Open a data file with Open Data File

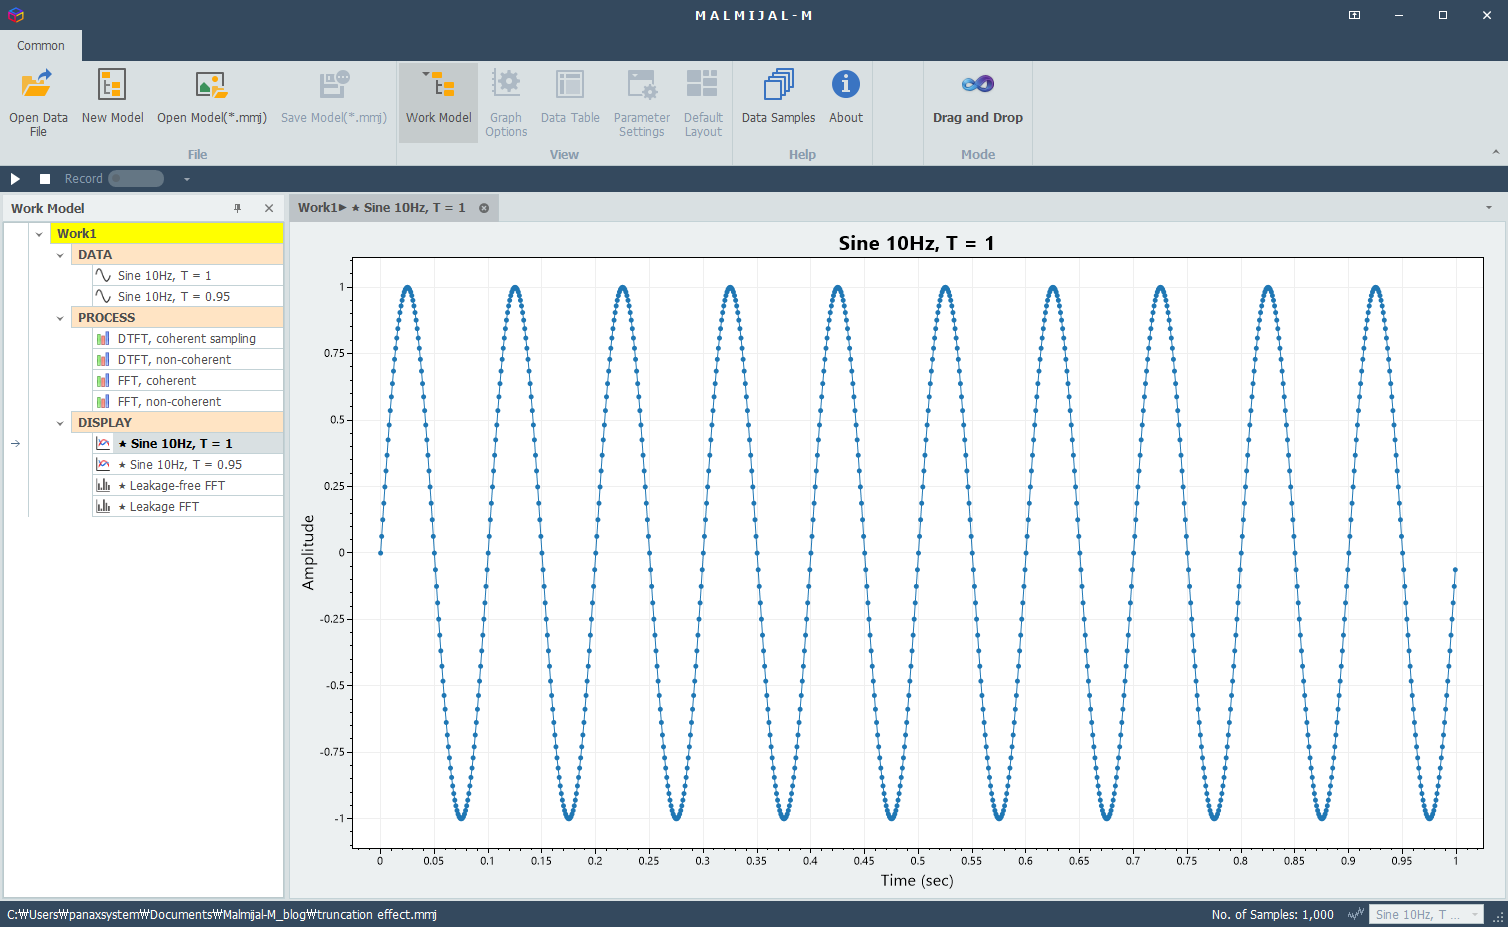click(38, 103)
